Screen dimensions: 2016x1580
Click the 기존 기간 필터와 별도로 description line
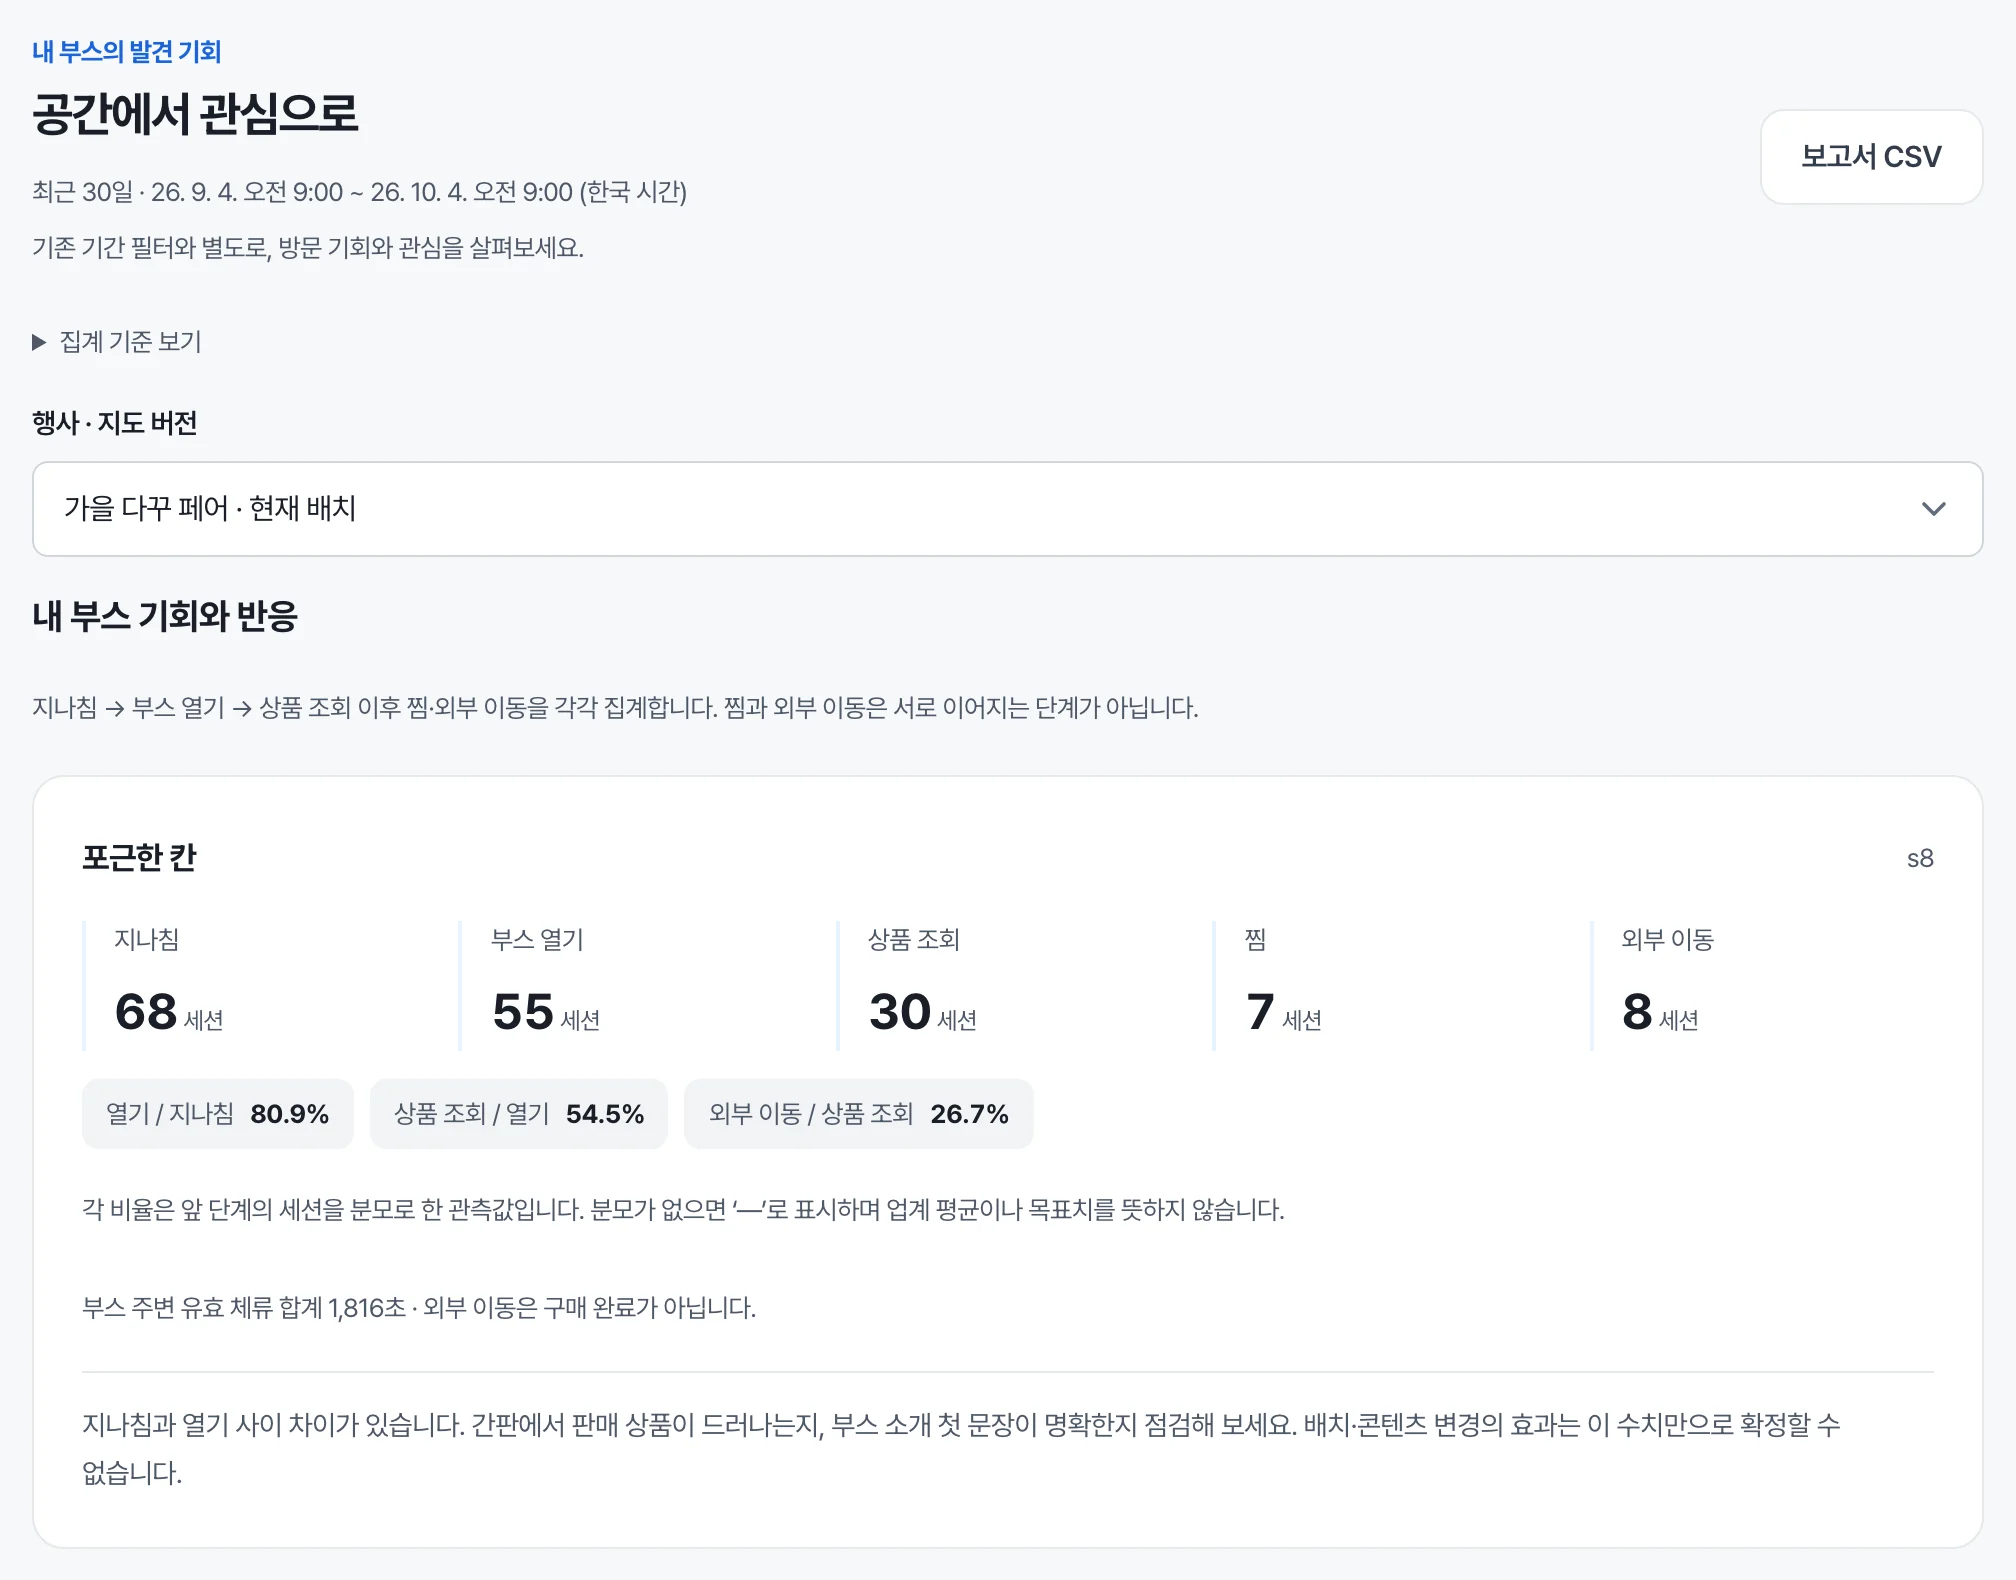[x=308, y=248]
